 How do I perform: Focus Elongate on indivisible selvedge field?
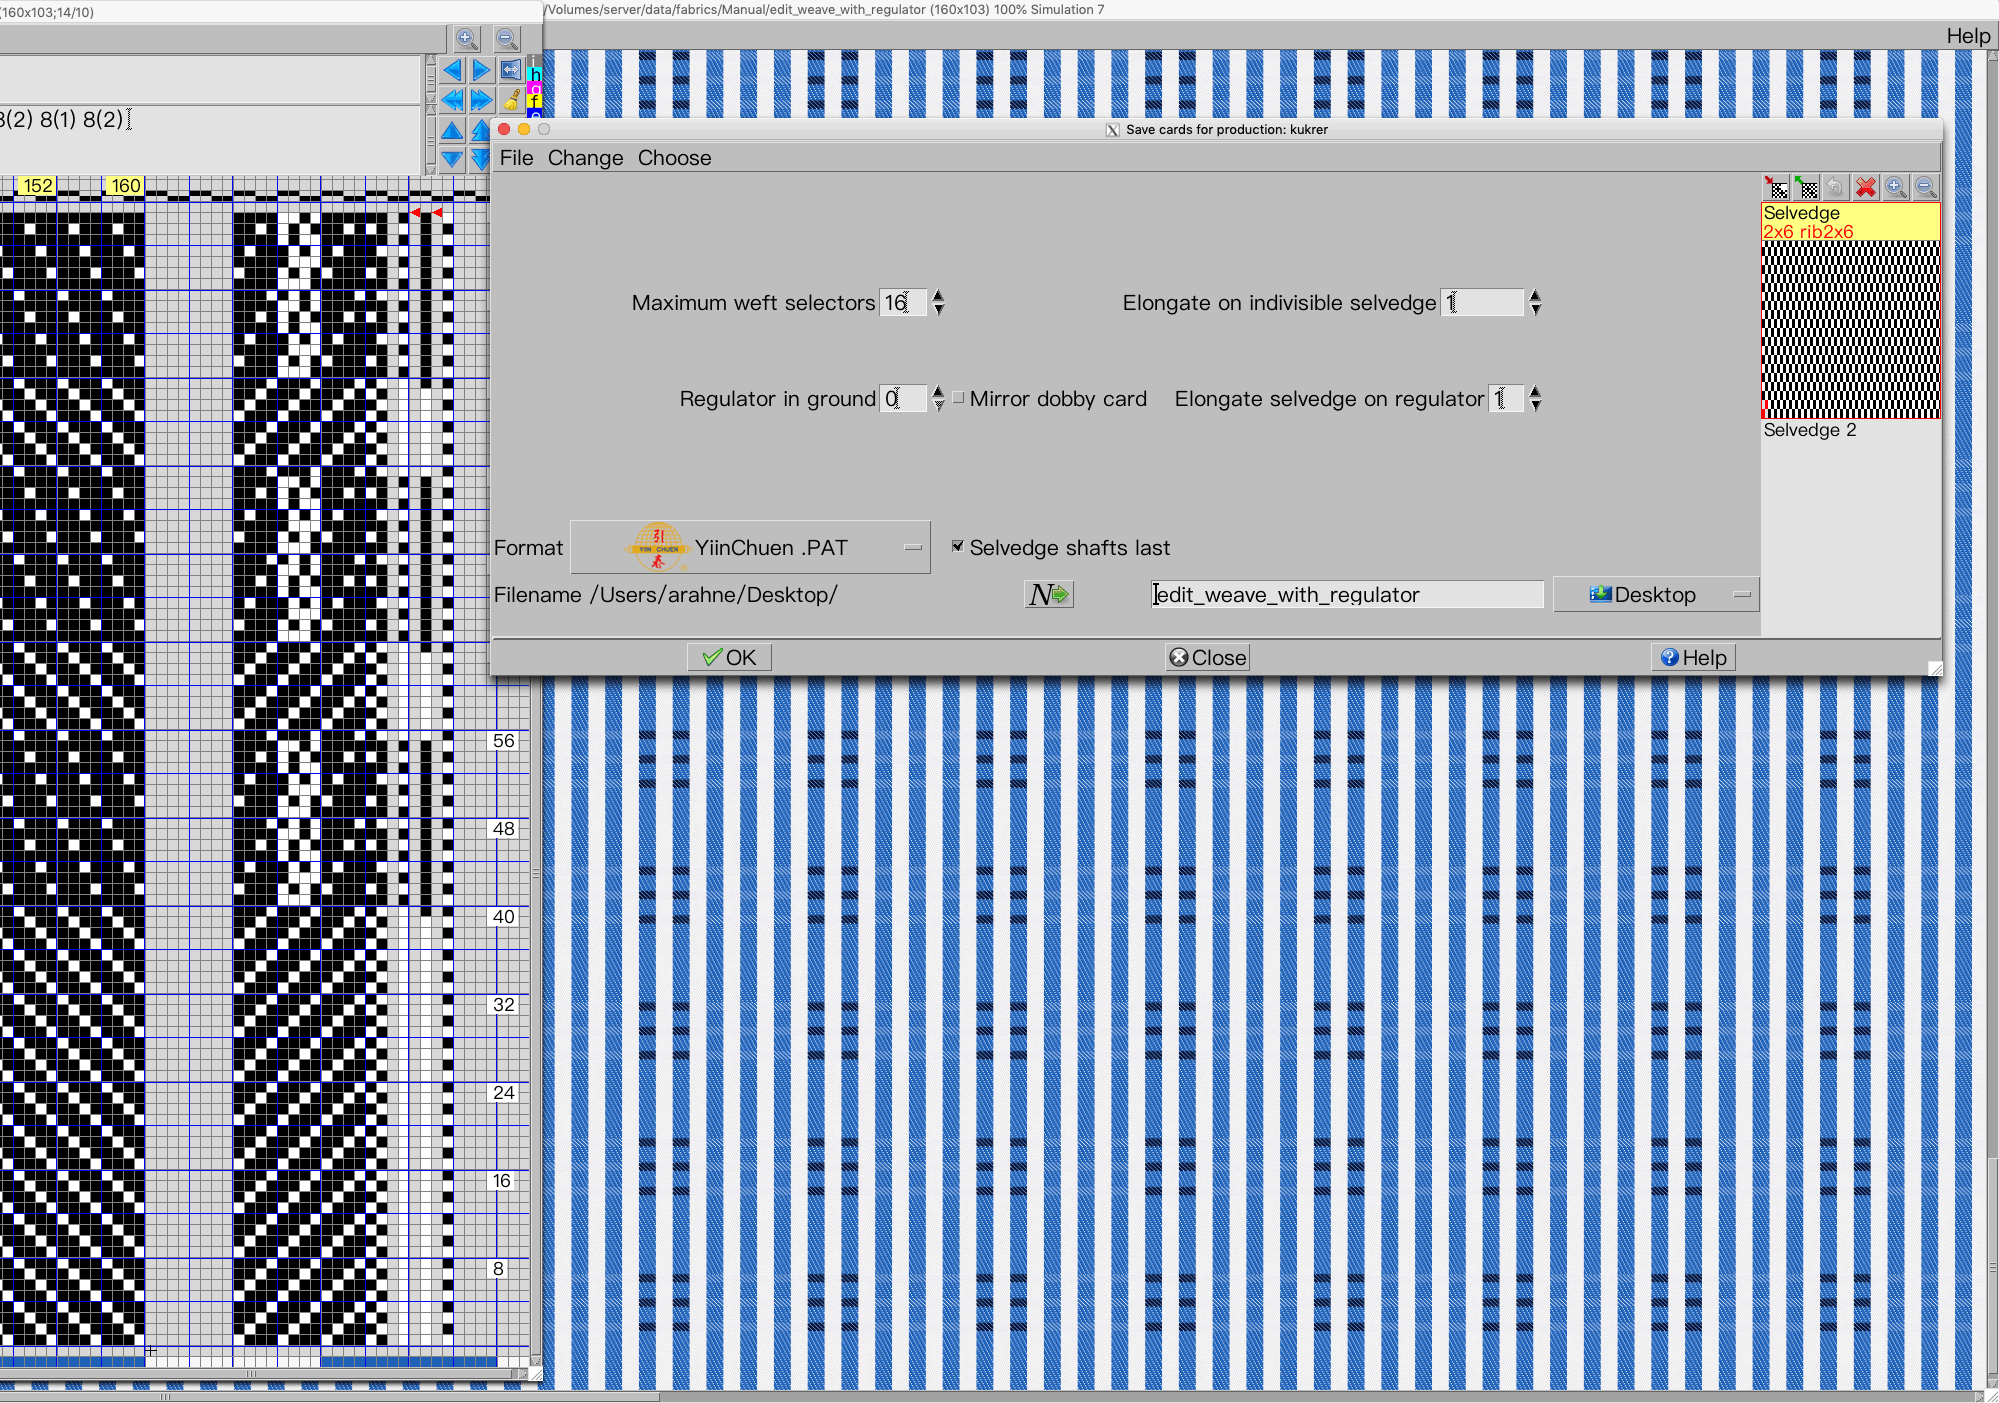1482,302
